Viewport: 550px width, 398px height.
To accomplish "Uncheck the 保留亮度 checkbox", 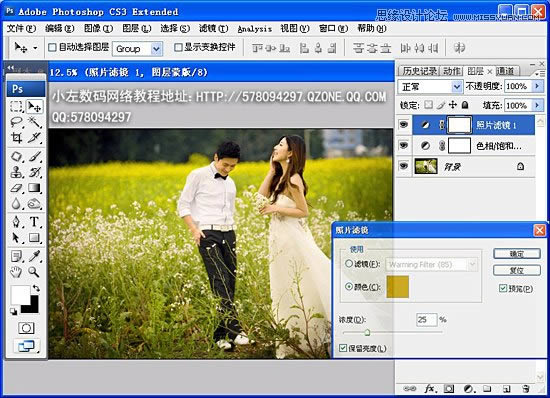I will [x=343, y=348].
